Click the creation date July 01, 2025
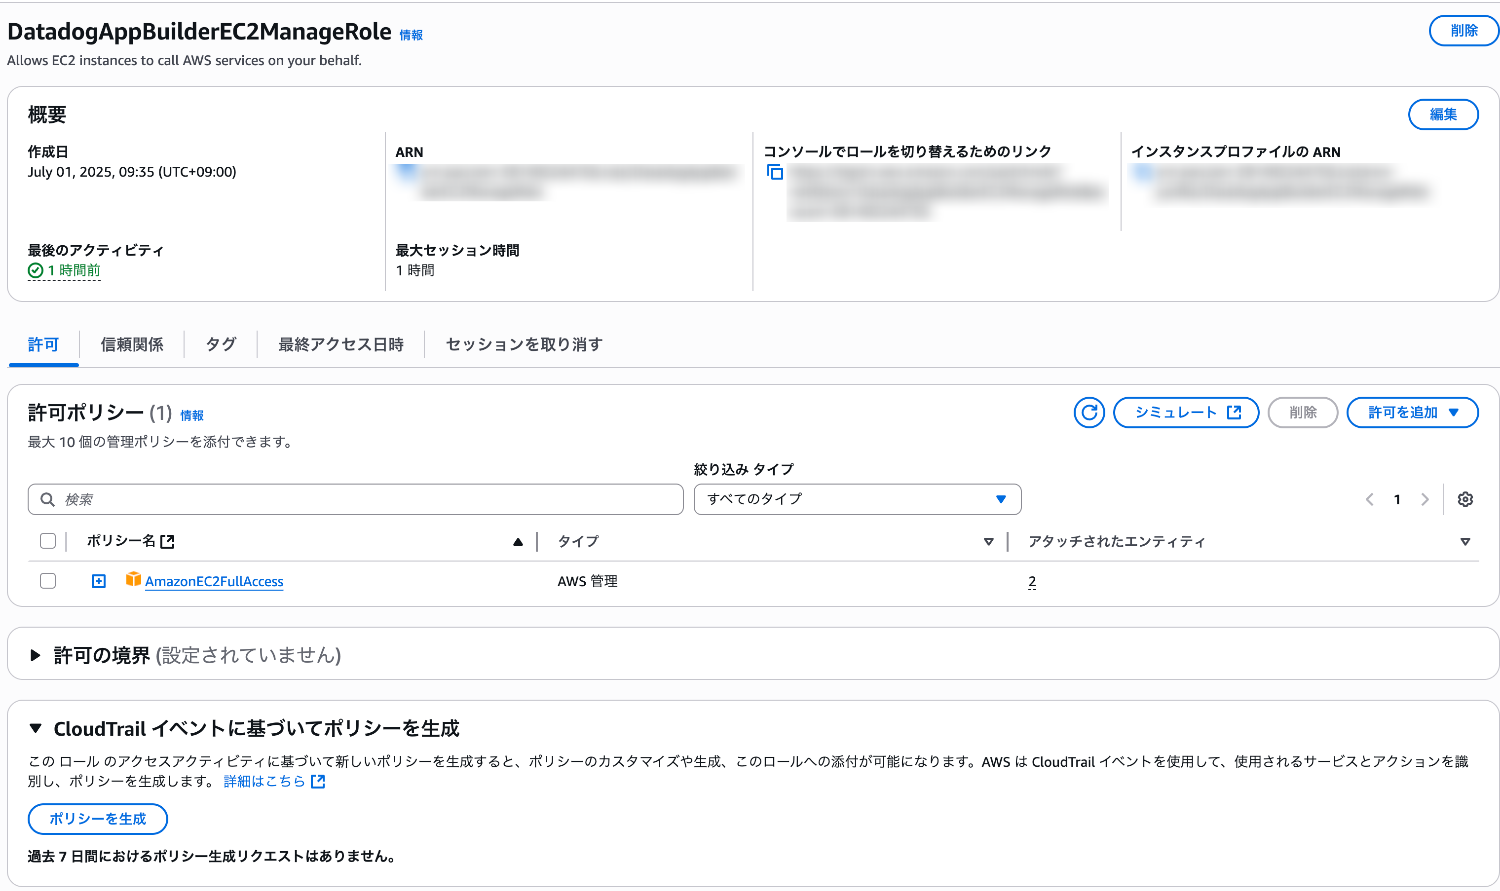Image resolution: width=1500 pixels, height=891 pixels. click(132, 172)
